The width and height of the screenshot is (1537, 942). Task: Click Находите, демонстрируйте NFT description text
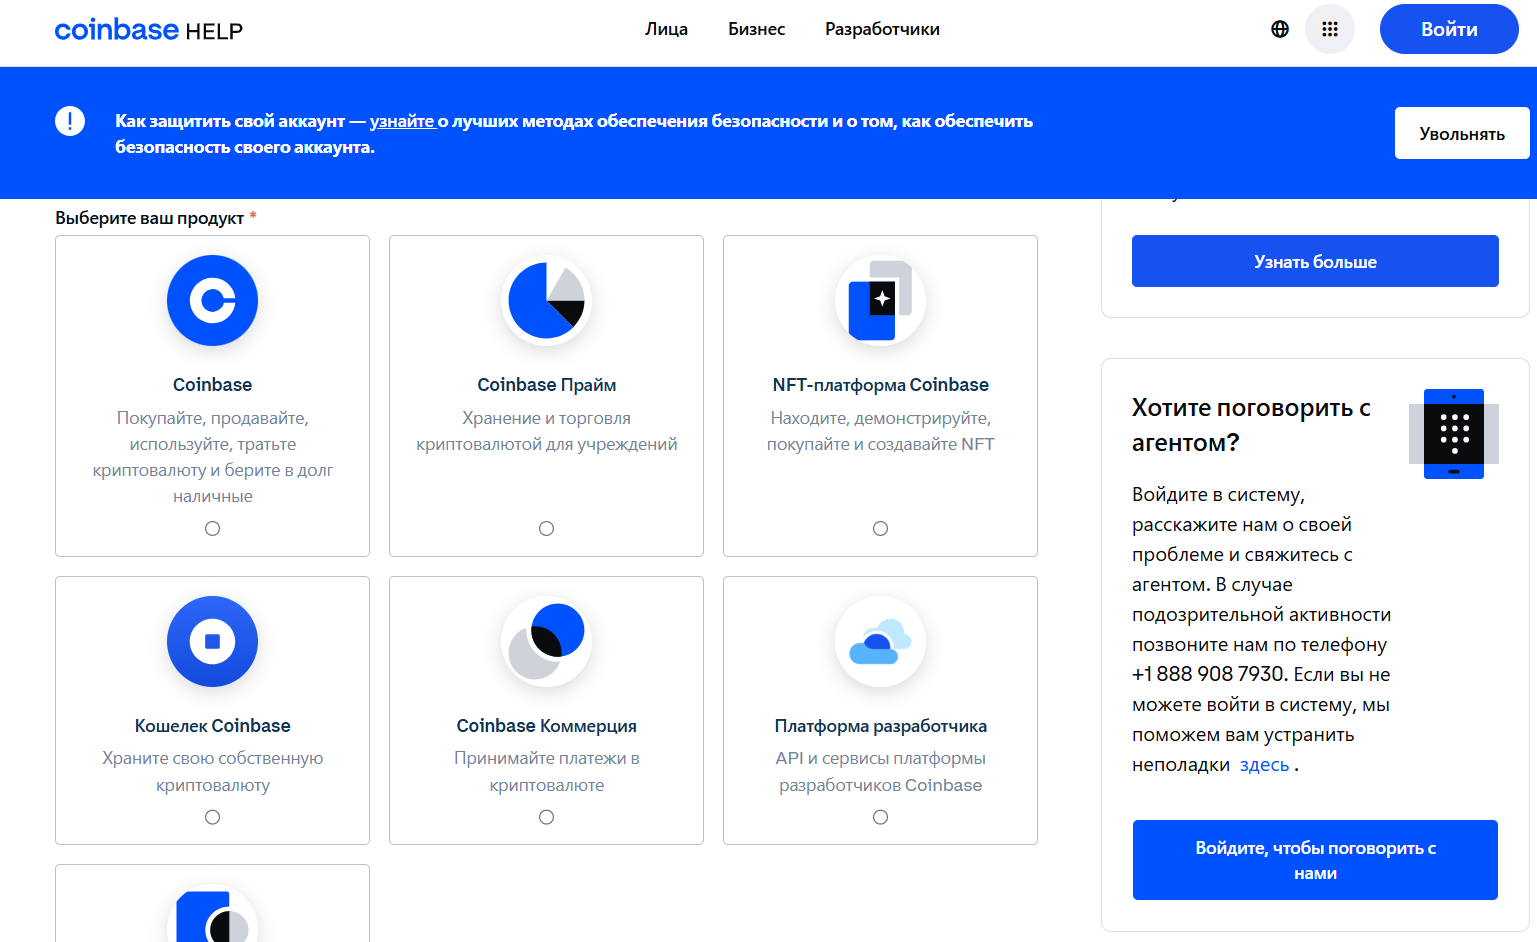coord(880,431)
